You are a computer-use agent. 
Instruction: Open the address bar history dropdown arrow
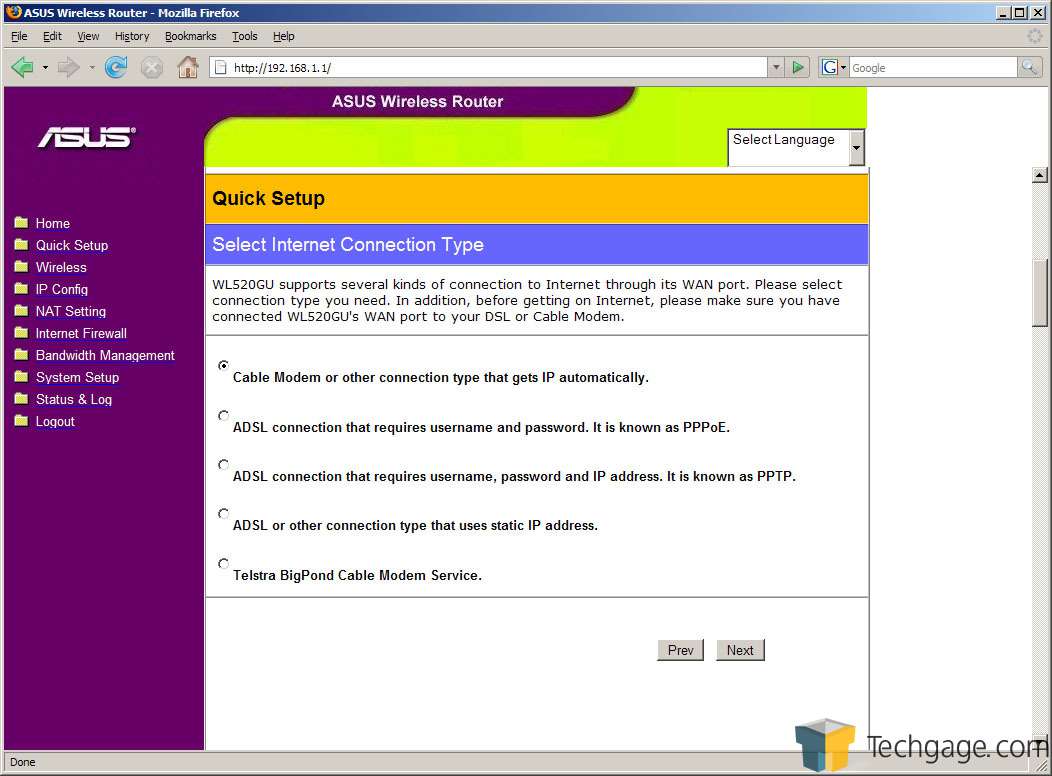click(x=776, y=67)
